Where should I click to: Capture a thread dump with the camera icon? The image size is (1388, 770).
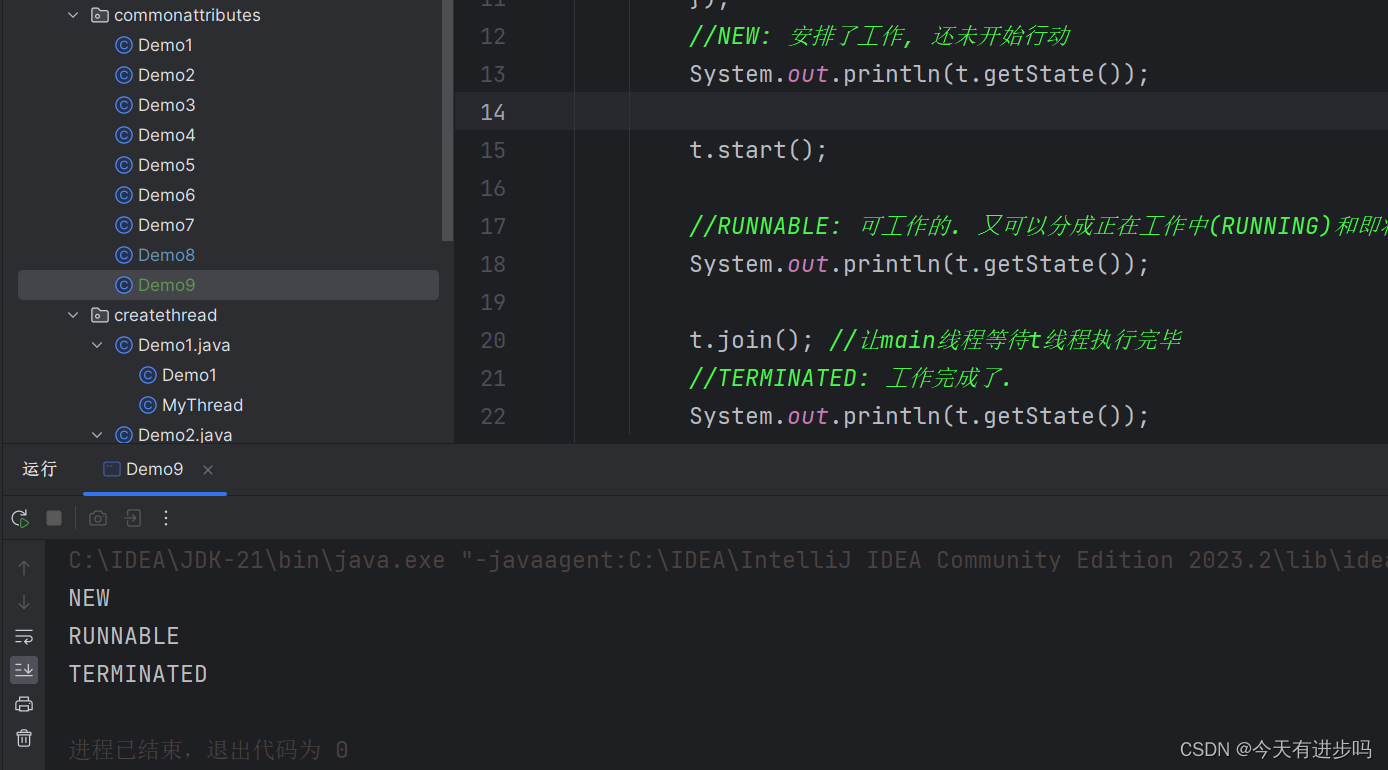[x=97, y=518]
